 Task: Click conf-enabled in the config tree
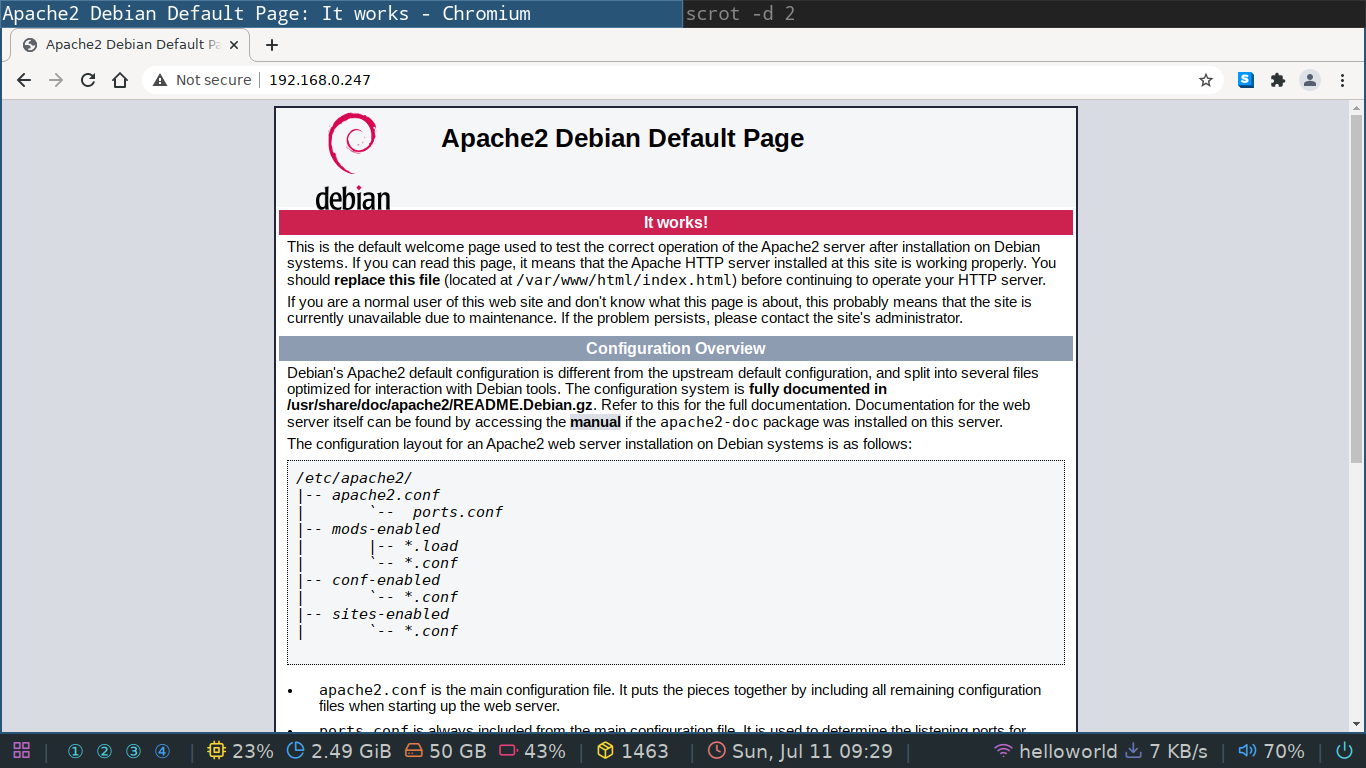pos(386,580)
